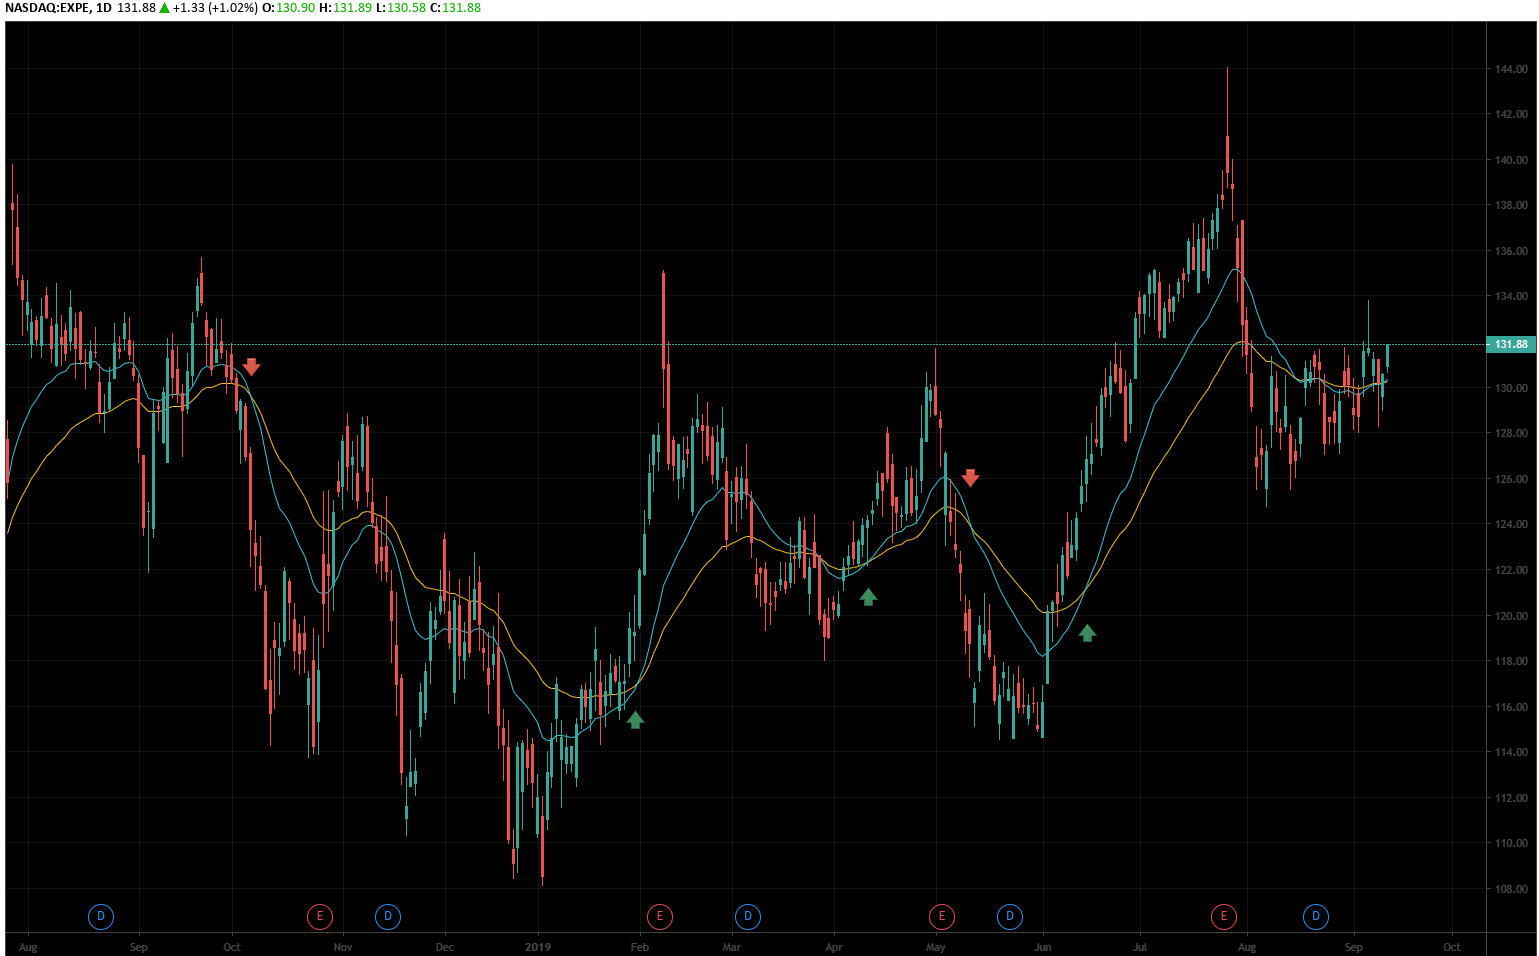Click the last dividend marker before Sep 2019
The image size is (1539, 956).
pyautogui.click(x=1316, y=916)
